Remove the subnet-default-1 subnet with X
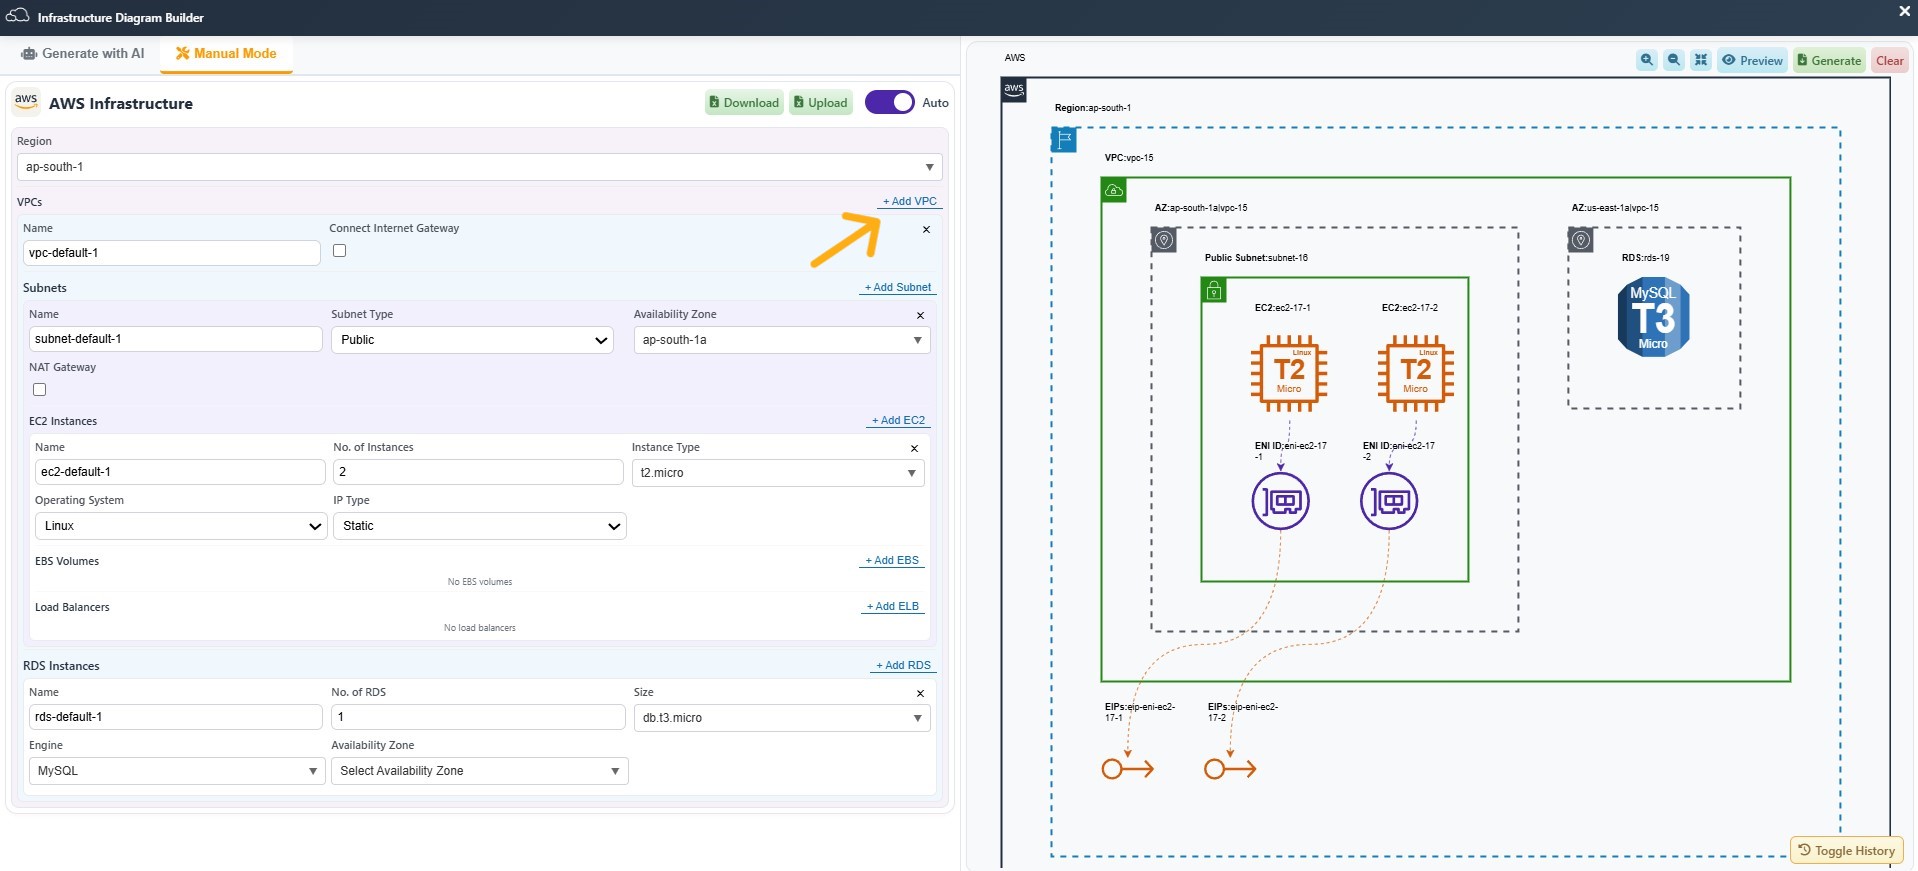The width and height of the screenshot is (1918, 871). pyautogui.click(x=920, y=316)
